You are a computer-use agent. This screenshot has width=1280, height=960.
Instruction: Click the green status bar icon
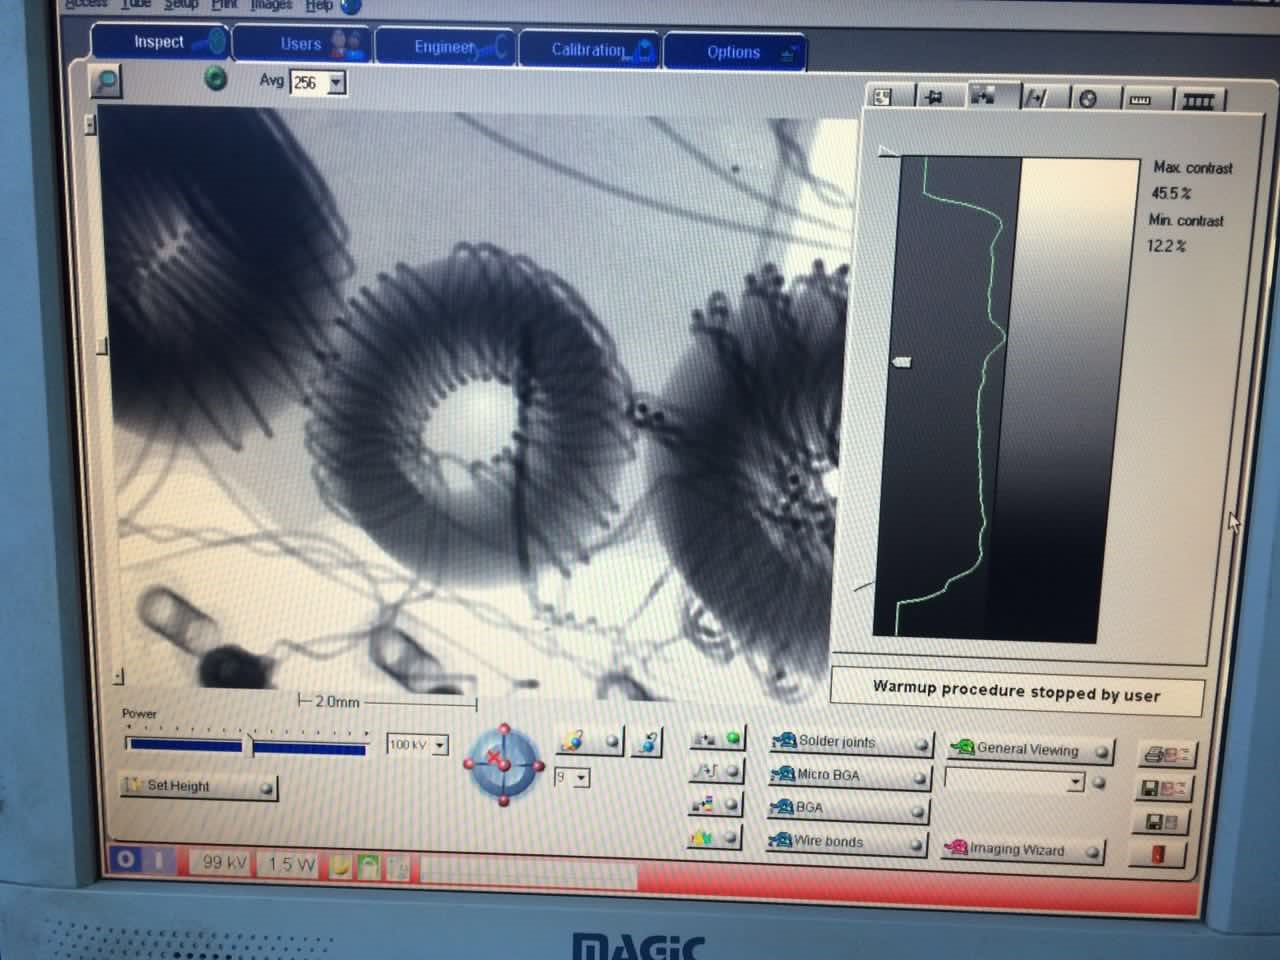[369, 867]
